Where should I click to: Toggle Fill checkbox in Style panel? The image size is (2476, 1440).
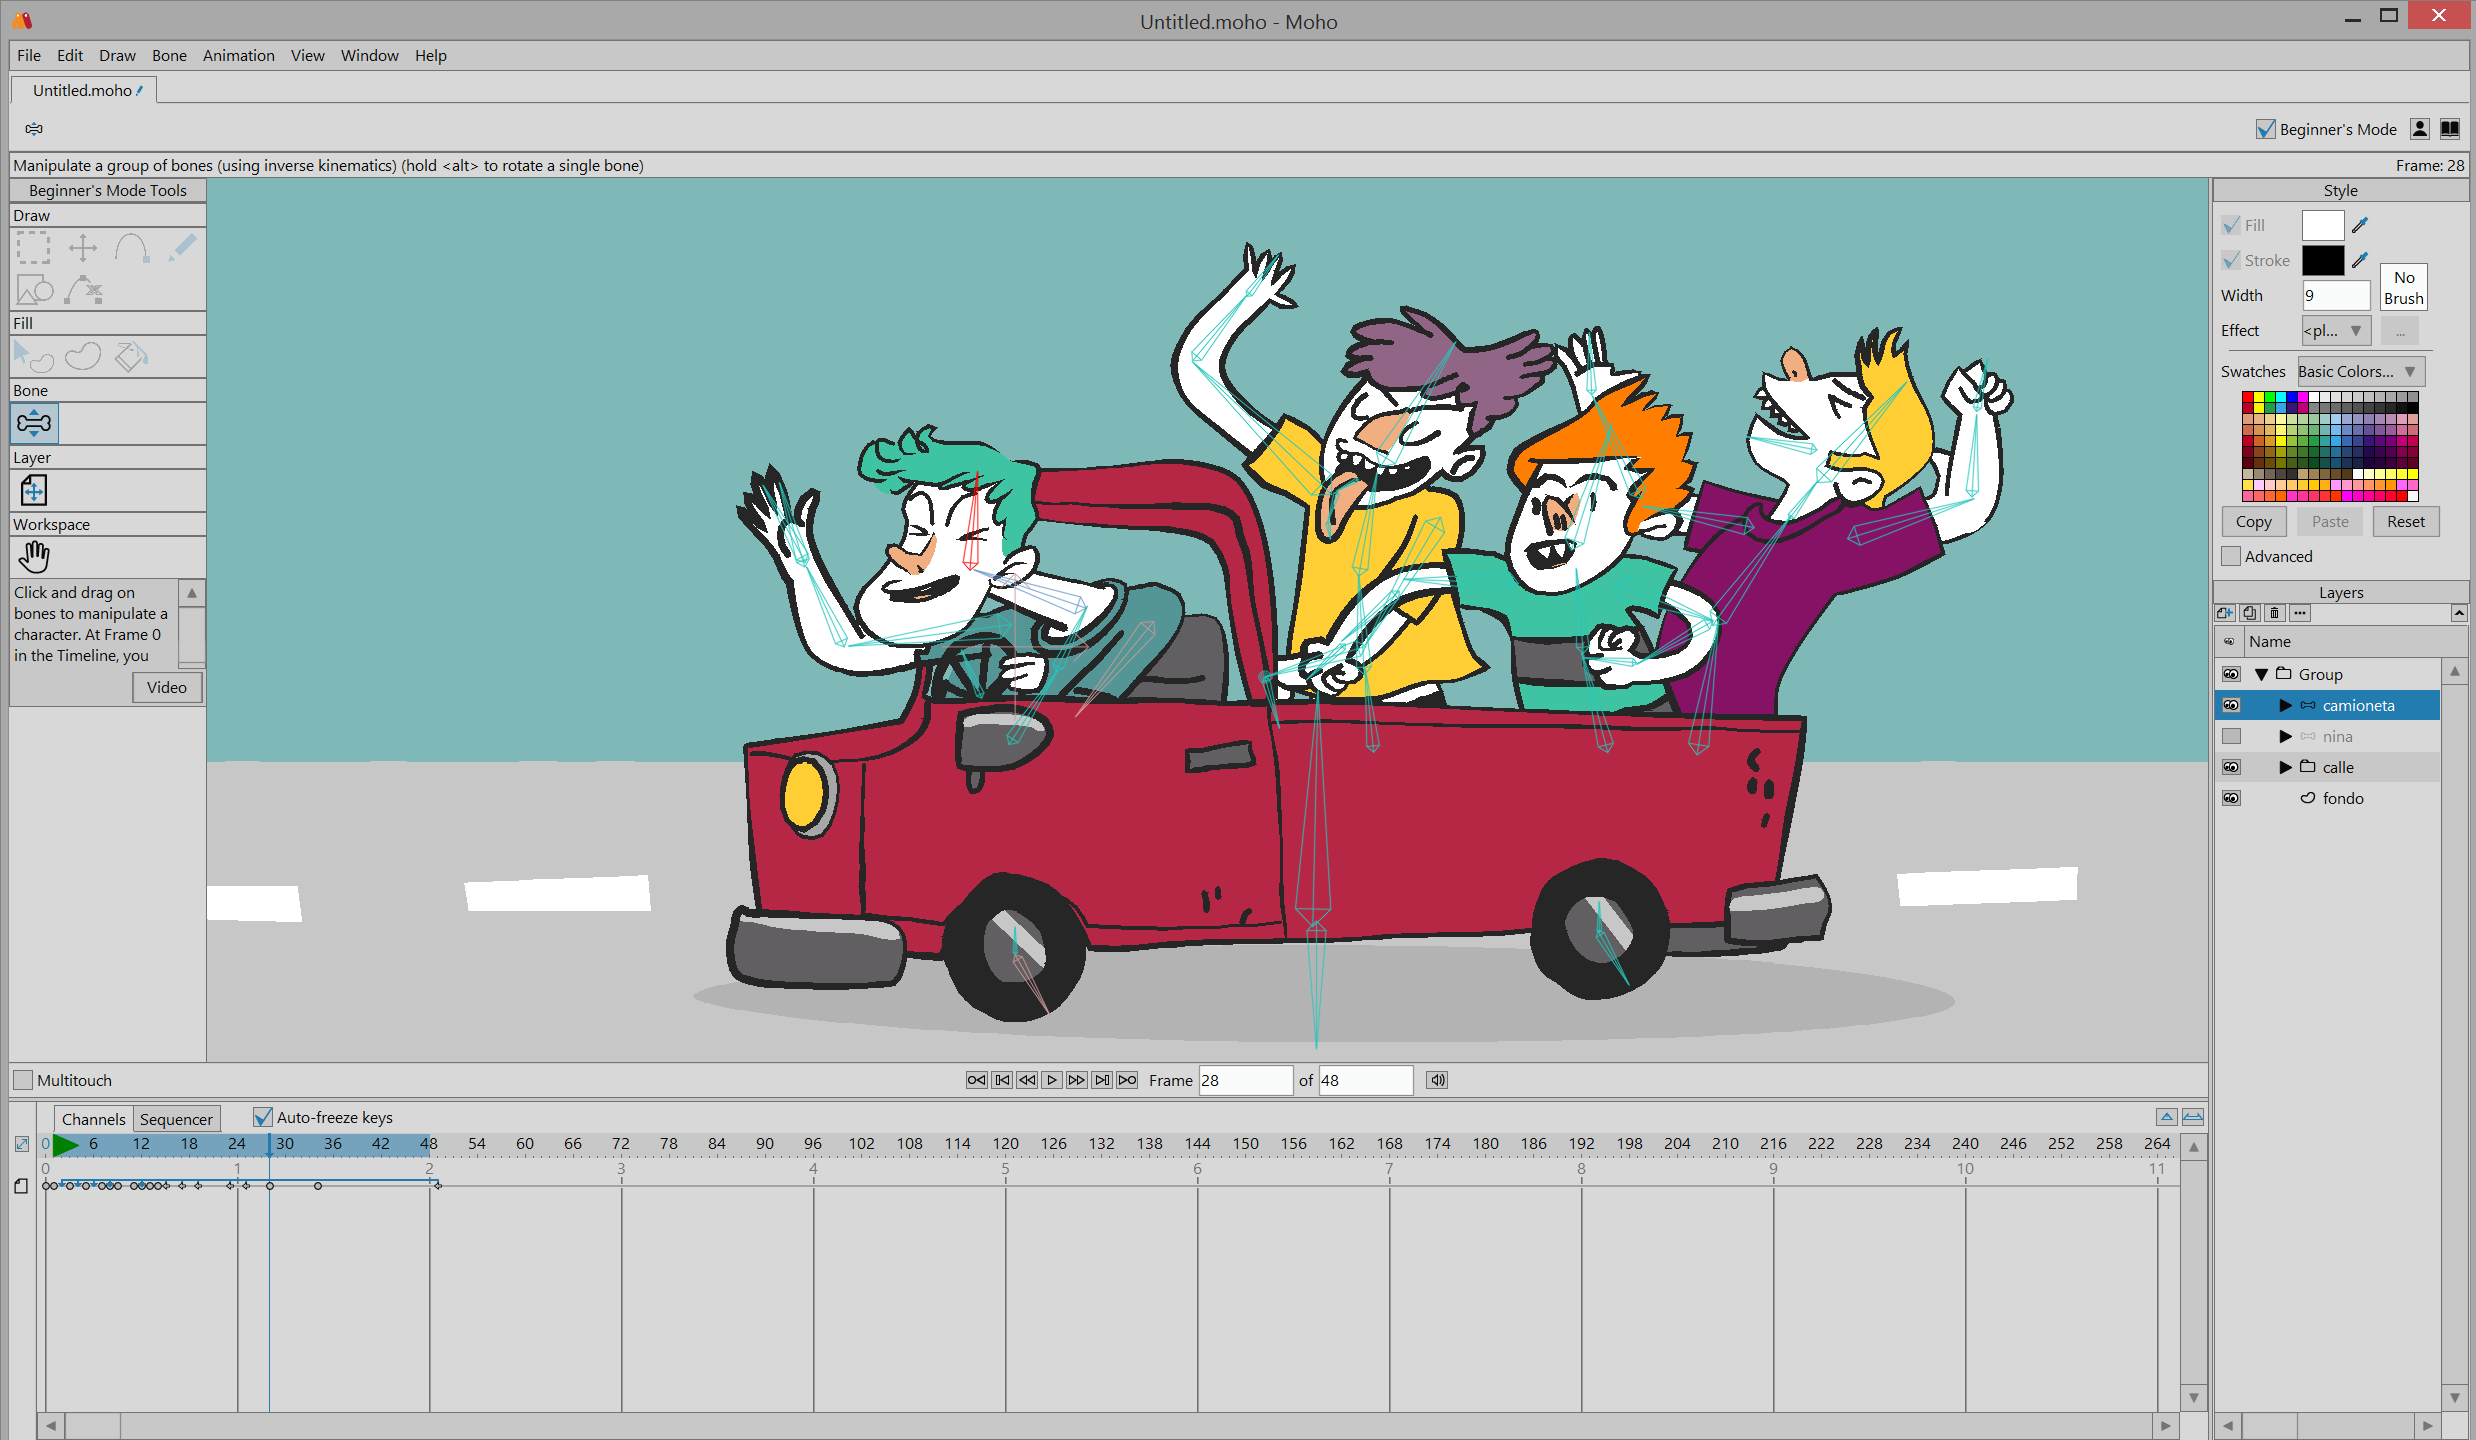tap(2231, 223)
